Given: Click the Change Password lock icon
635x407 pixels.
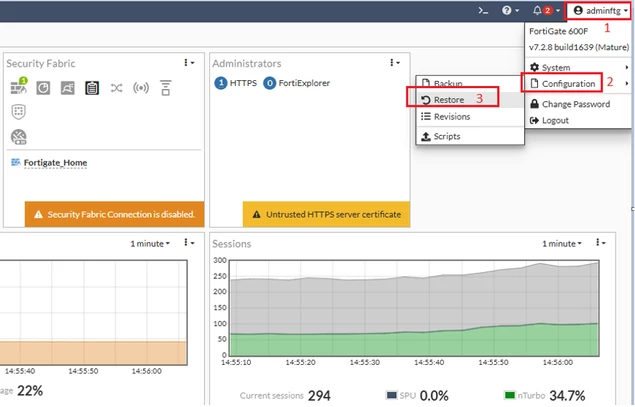Looking at the screenshot, I should (x=535, y=104).
